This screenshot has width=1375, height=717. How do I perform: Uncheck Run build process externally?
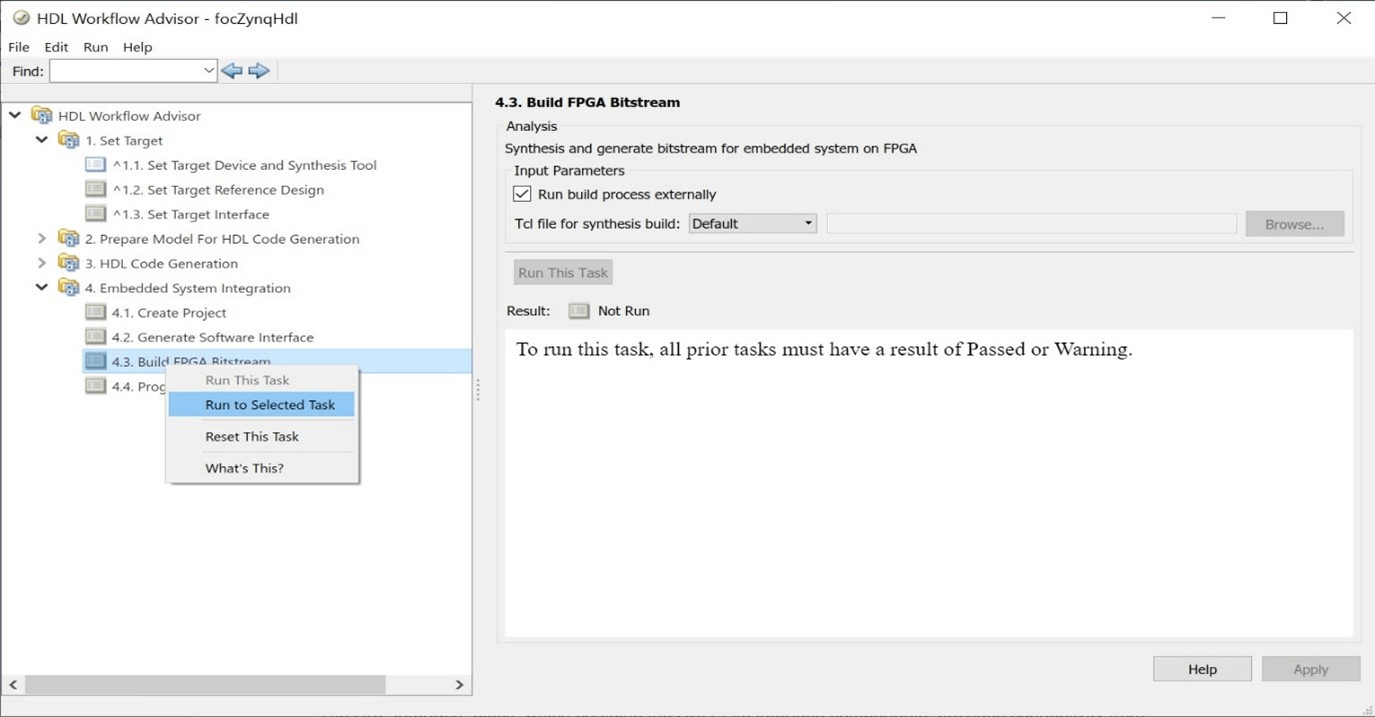(522, 194)
